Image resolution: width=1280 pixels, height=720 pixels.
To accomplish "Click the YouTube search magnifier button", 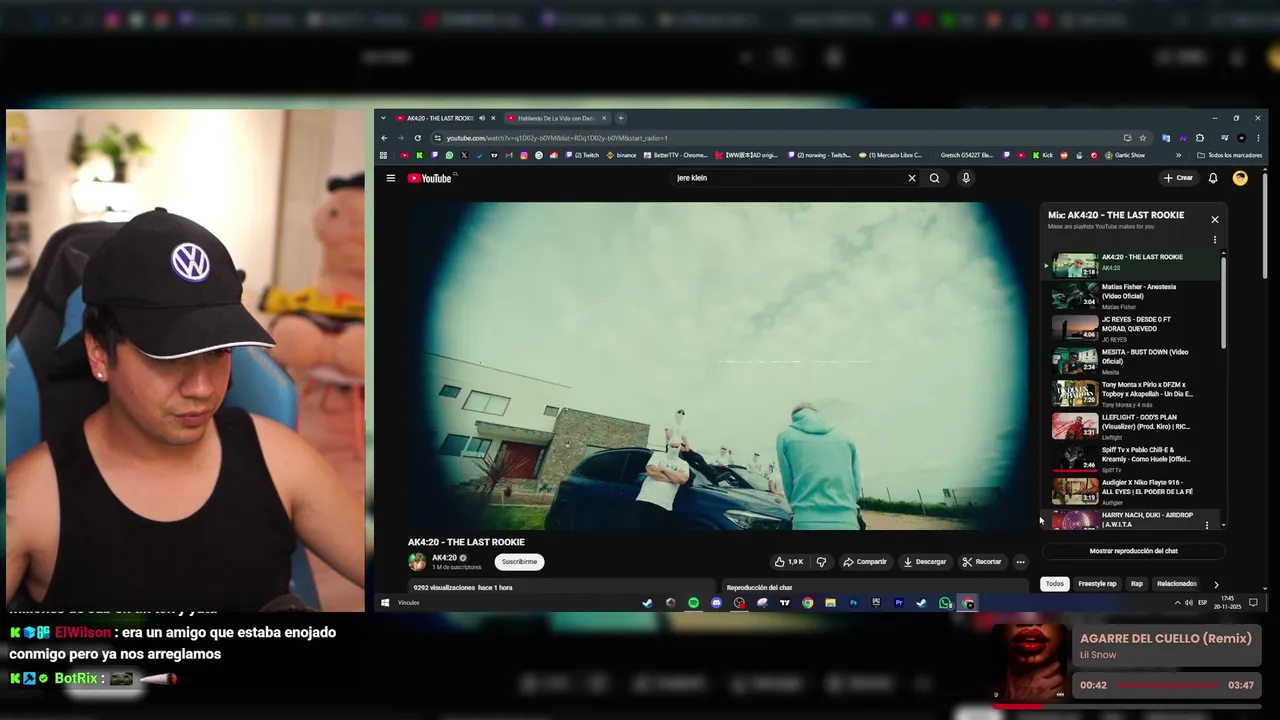I will pyautogui.click(x=935, y=178).
